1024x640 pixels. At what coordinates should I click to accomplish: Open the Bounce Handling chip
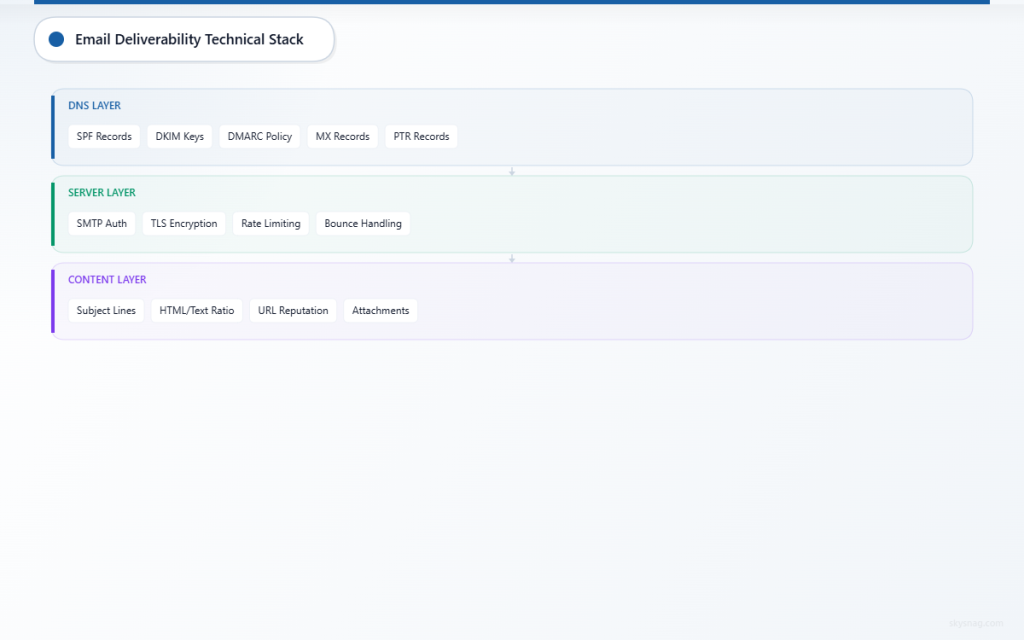coord(363,224)
